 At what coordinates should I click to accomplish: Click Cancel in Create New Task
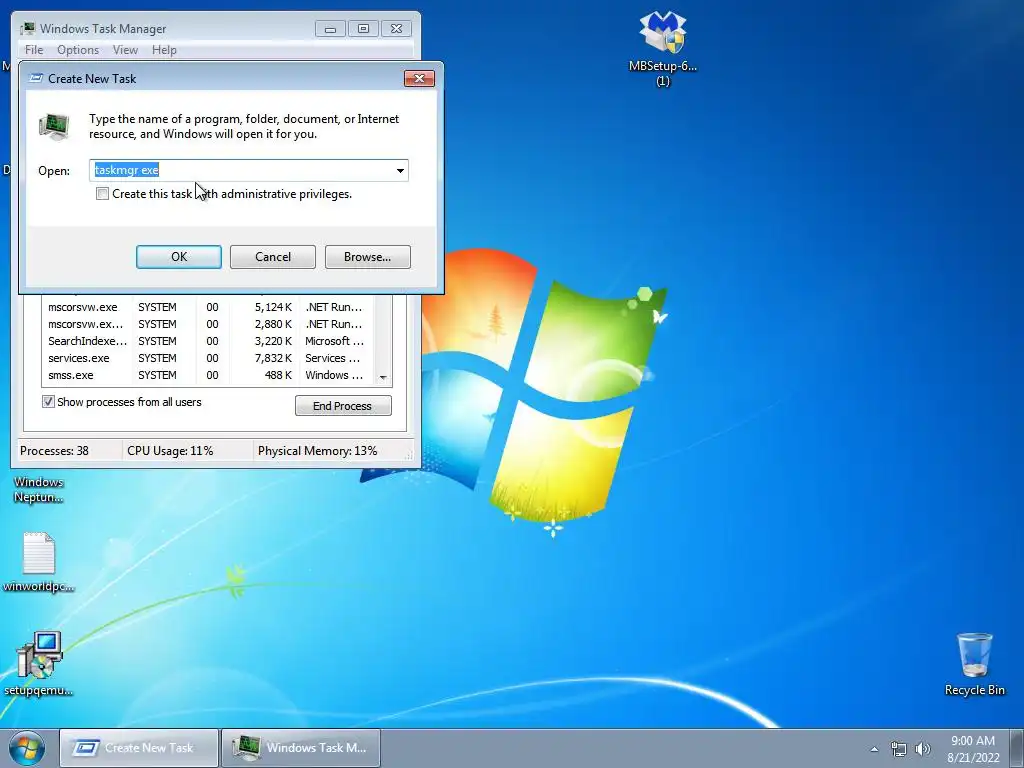point(273,257)
